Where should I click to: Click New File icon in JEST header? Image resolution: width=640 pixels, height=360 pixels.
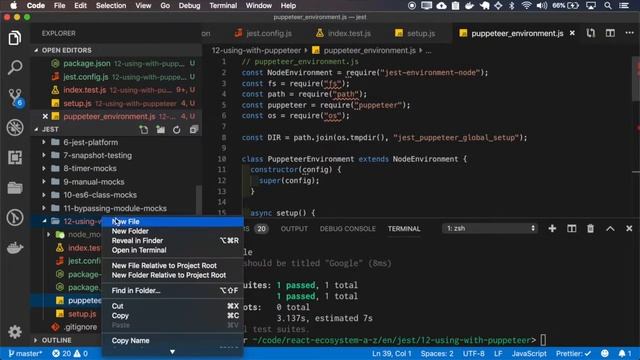(x=144, y=129)
